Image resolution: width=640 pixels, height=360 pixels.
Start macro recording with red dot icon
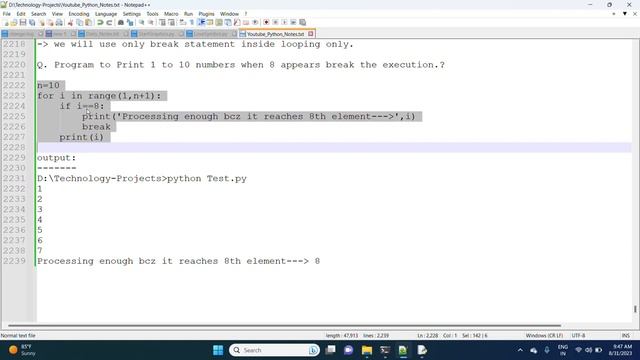pyautogui.click(x=266, y=22)
